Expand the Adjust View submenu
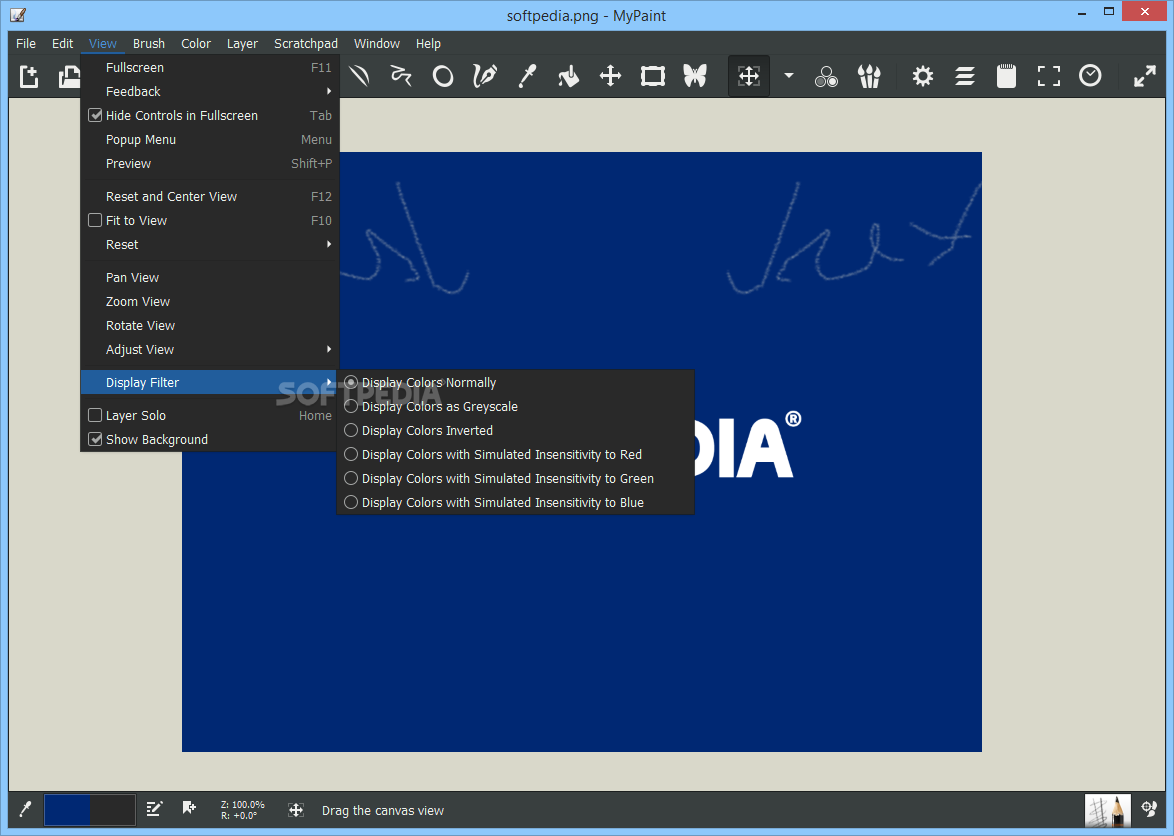 [210, 350]
